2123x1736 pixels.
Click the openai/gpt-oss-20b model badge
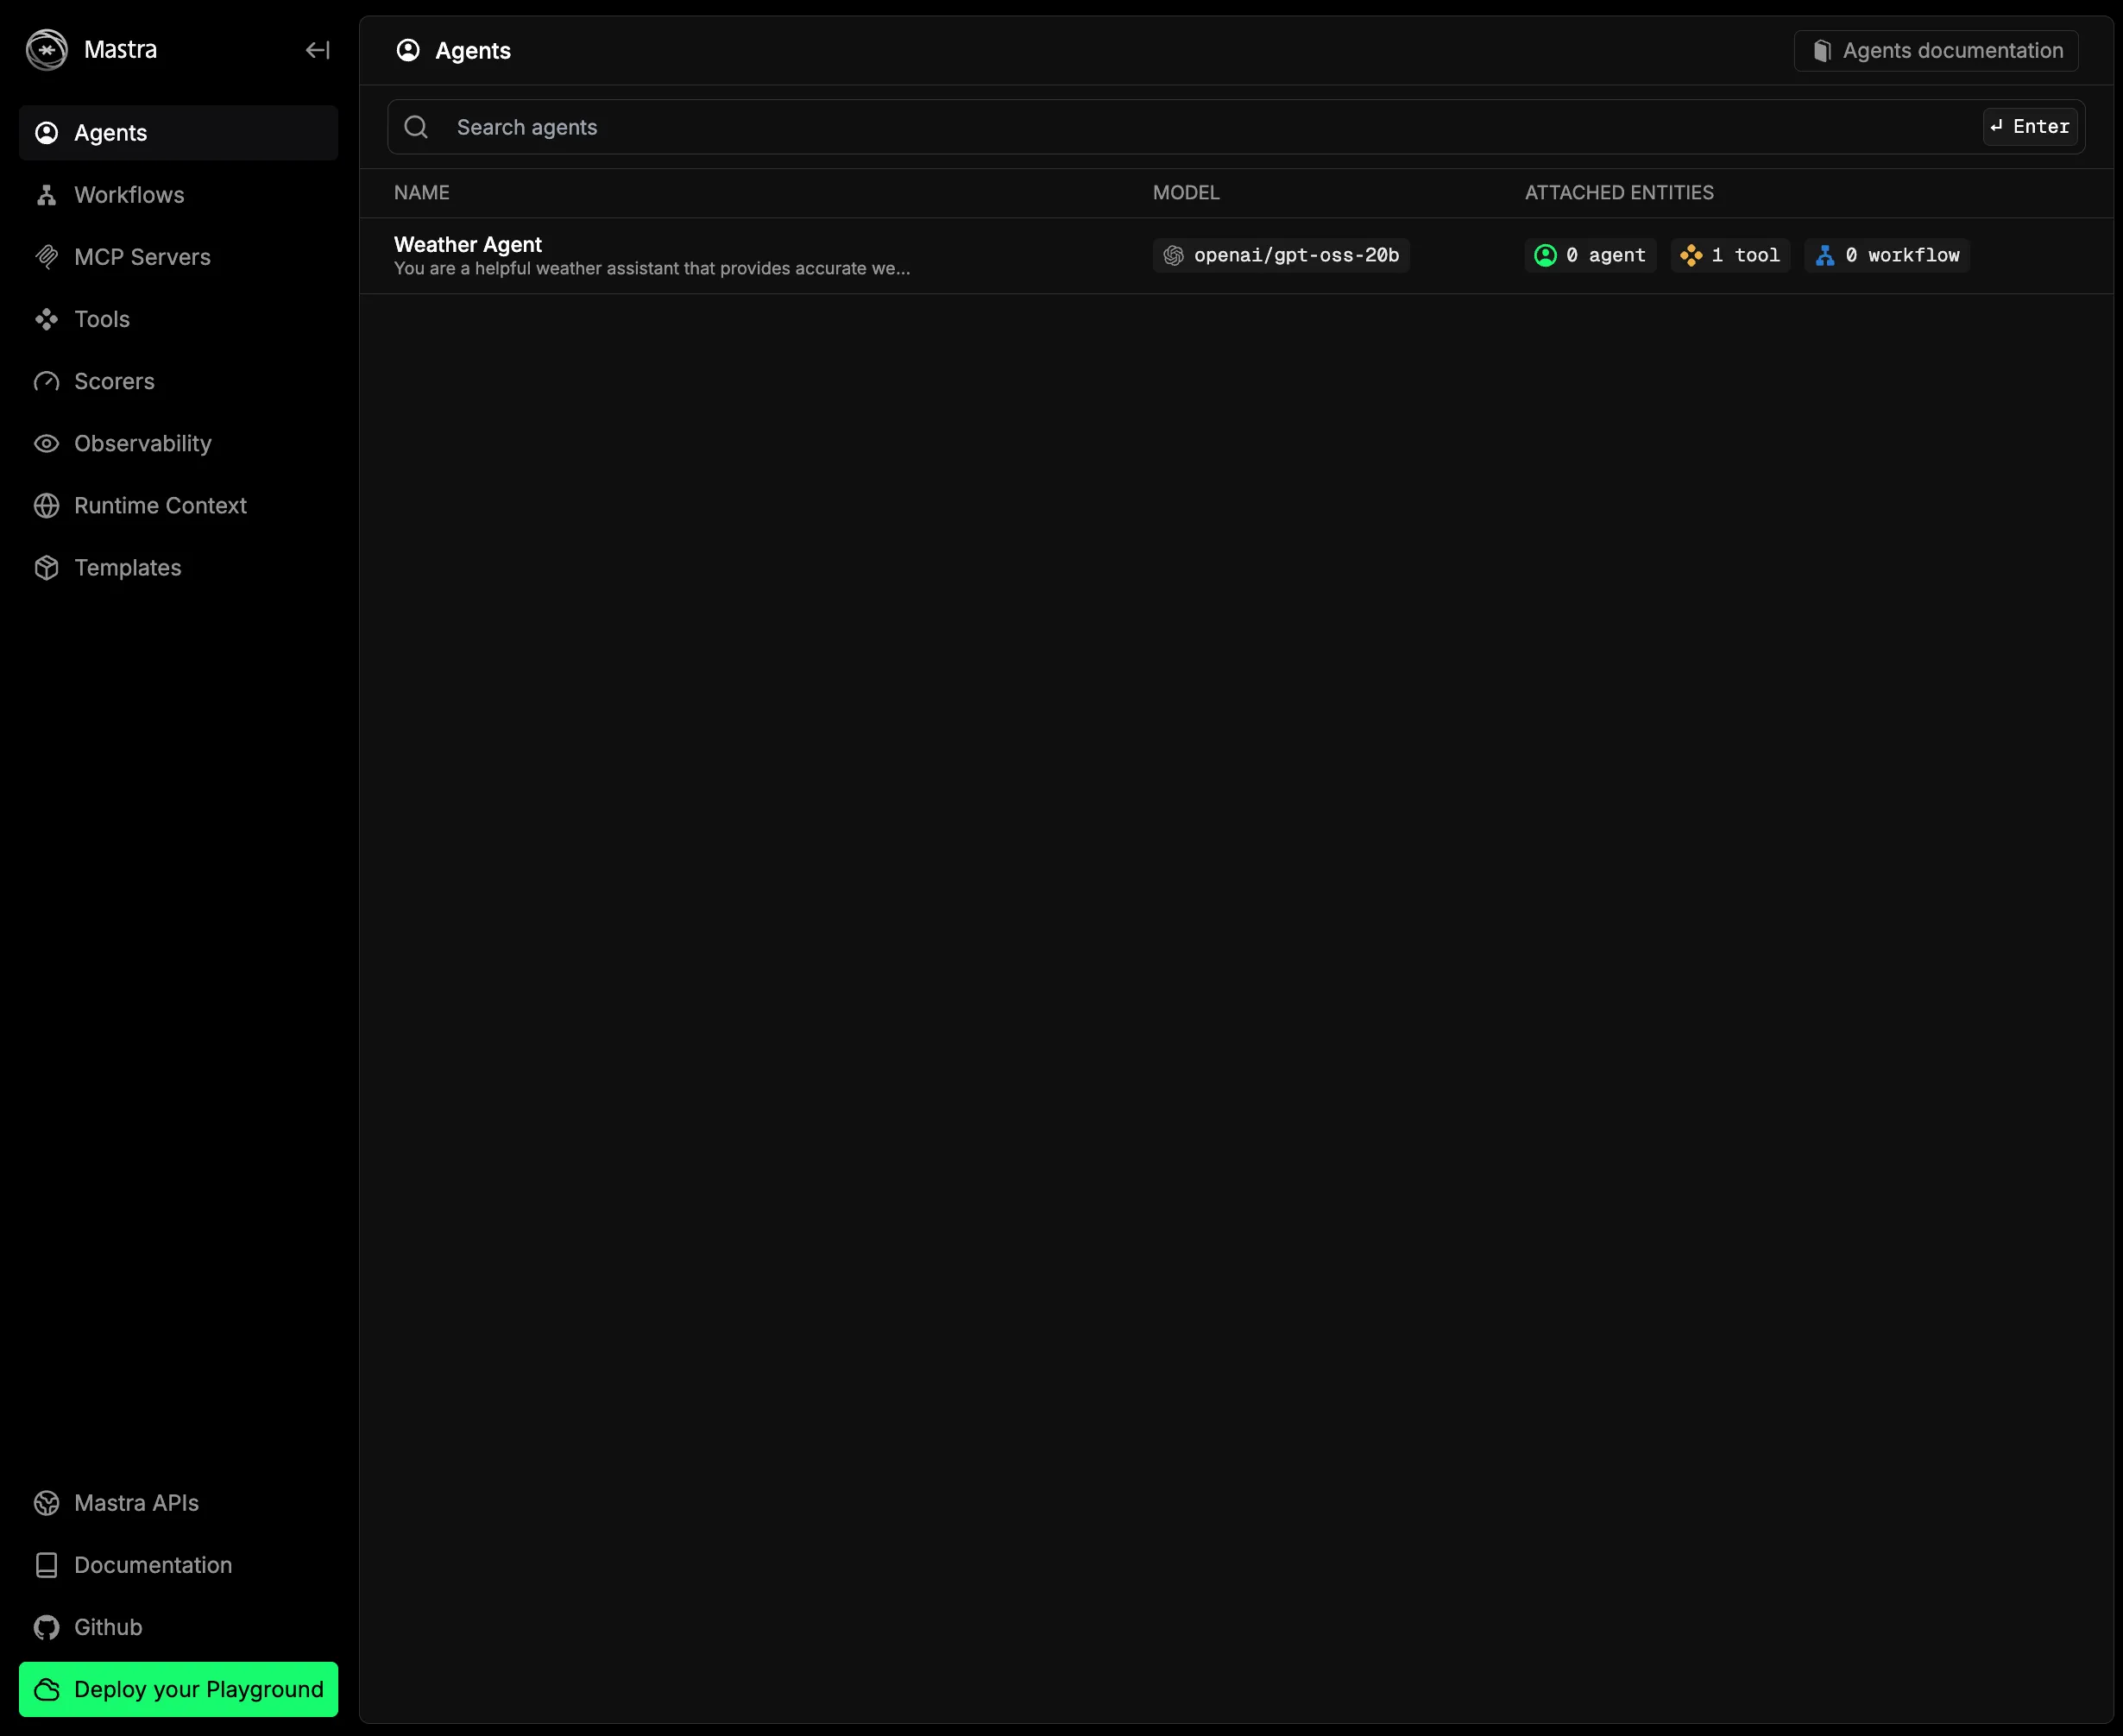(x=1281, y=255)
